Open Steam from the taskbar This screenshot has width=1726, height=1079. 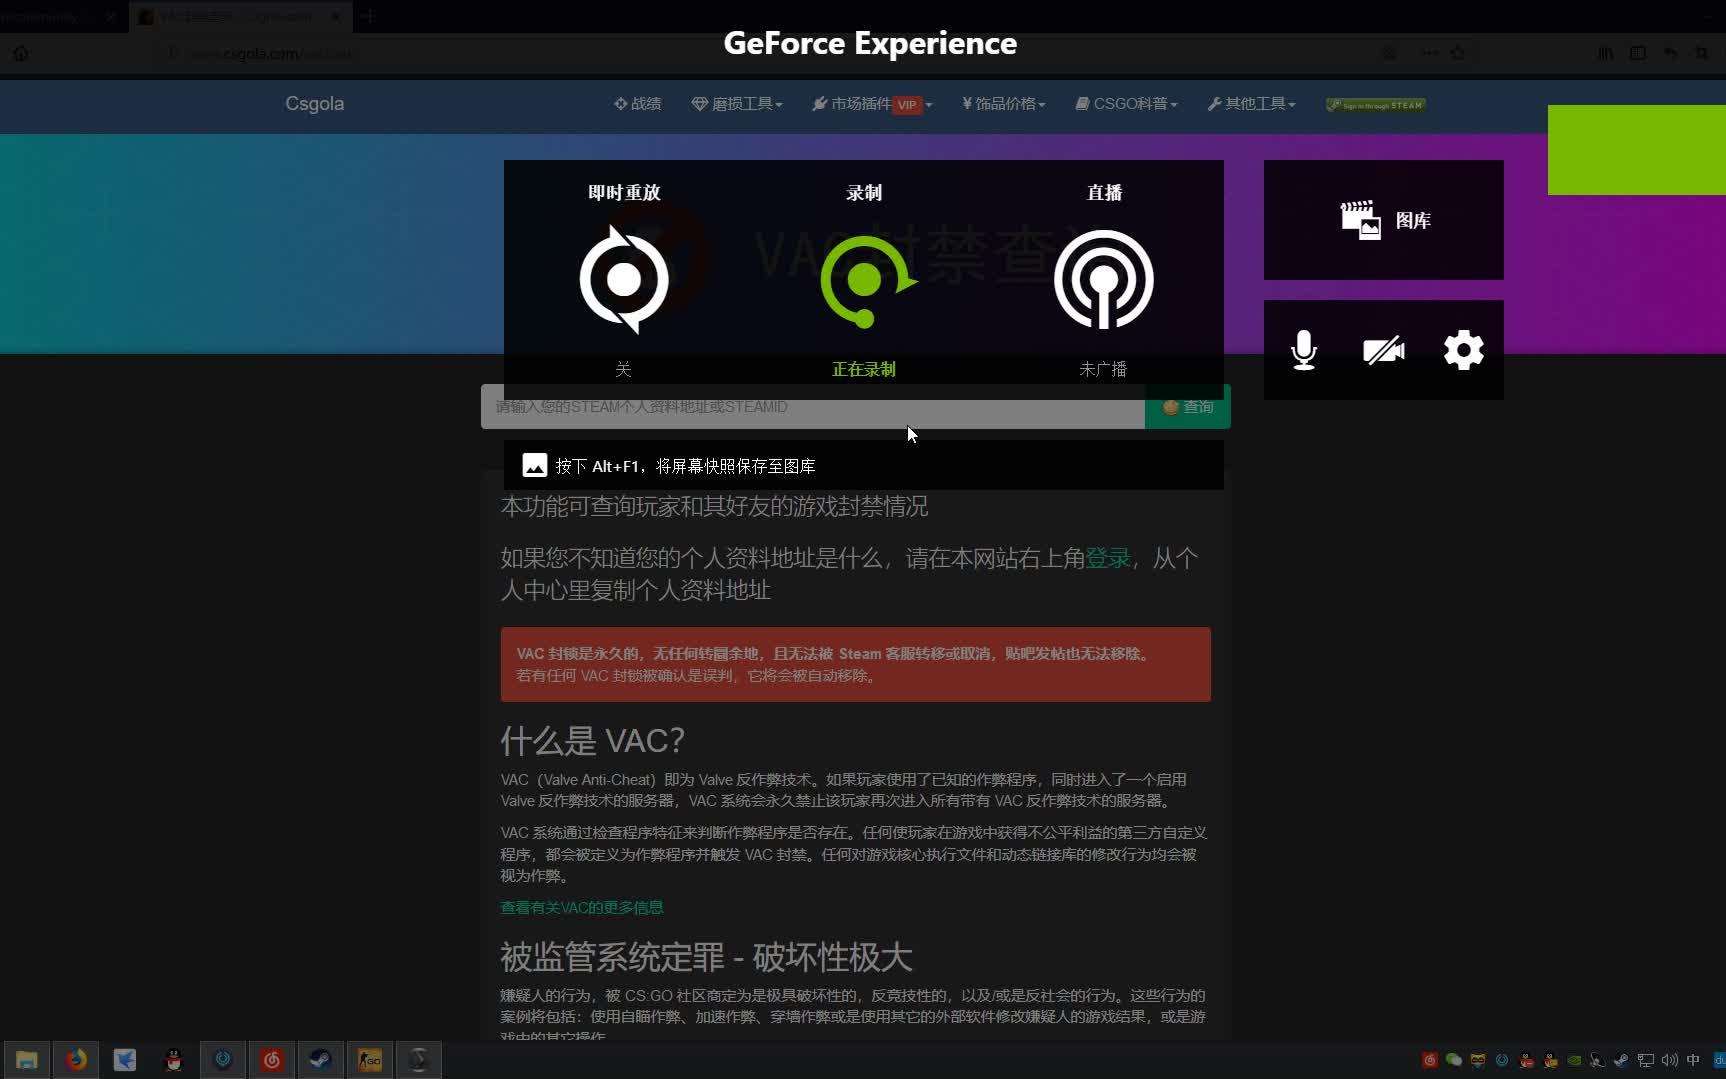click(321, 1060)
